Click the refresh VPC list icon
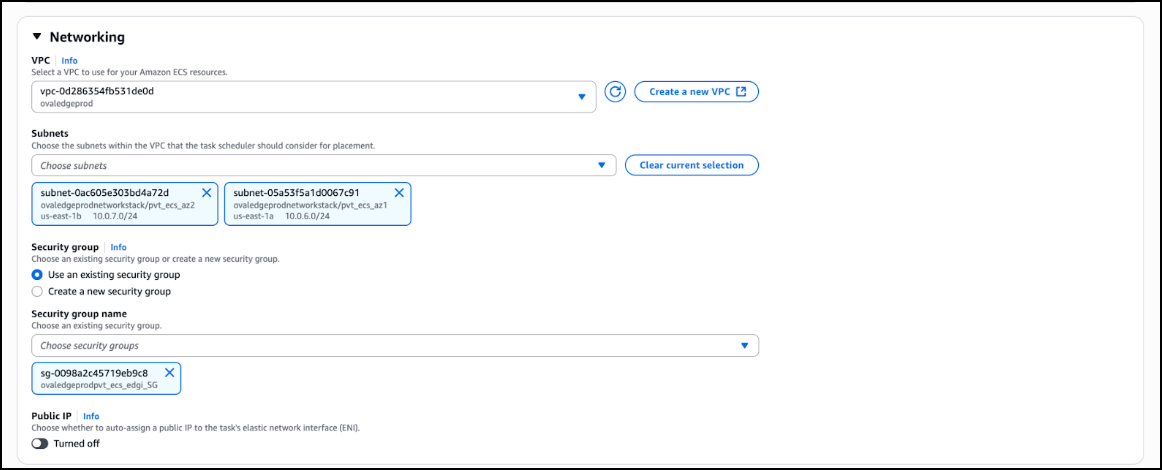 (x=616, y=92)
